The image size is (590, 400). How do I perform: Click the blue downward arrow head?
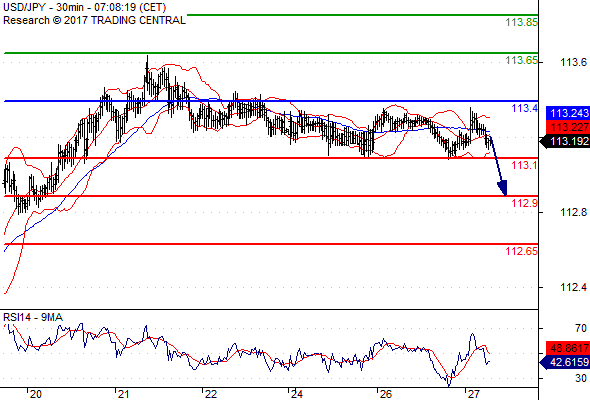(x=503, y=188)
